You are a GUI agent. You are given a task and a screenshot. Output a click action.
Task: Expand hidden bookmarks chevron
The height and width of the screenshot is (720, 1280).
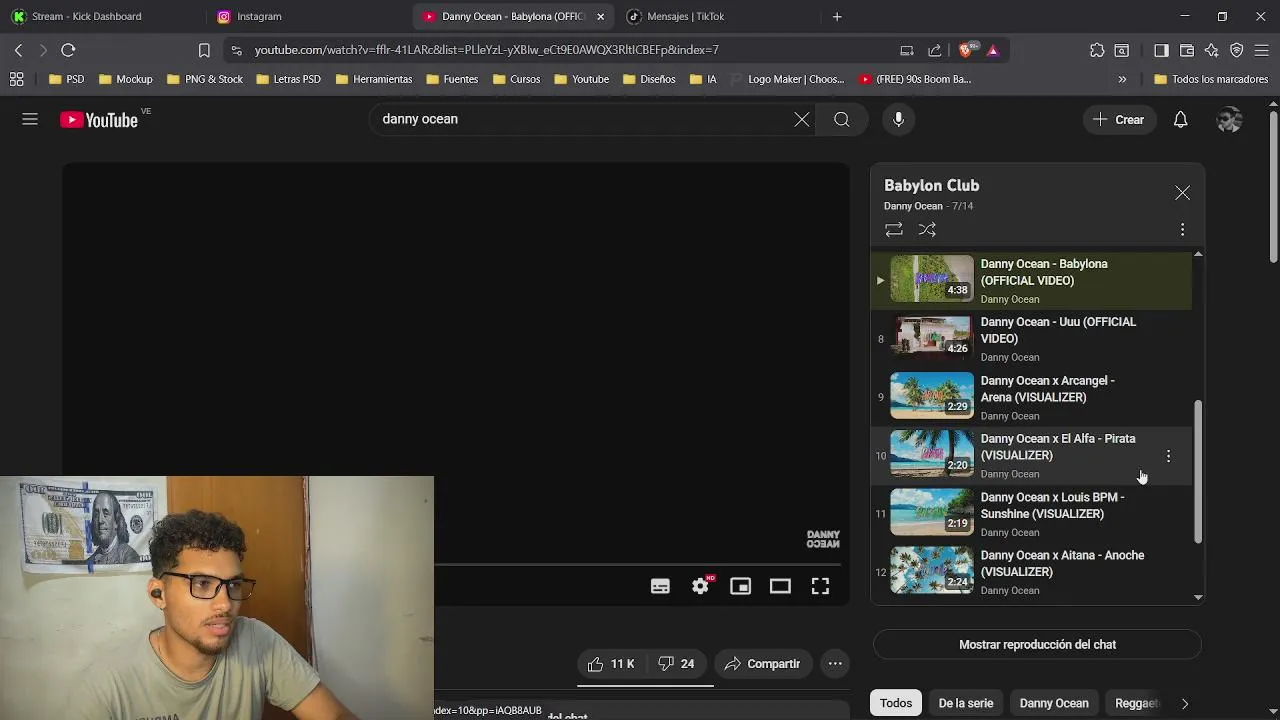(x=1122, y=79)
